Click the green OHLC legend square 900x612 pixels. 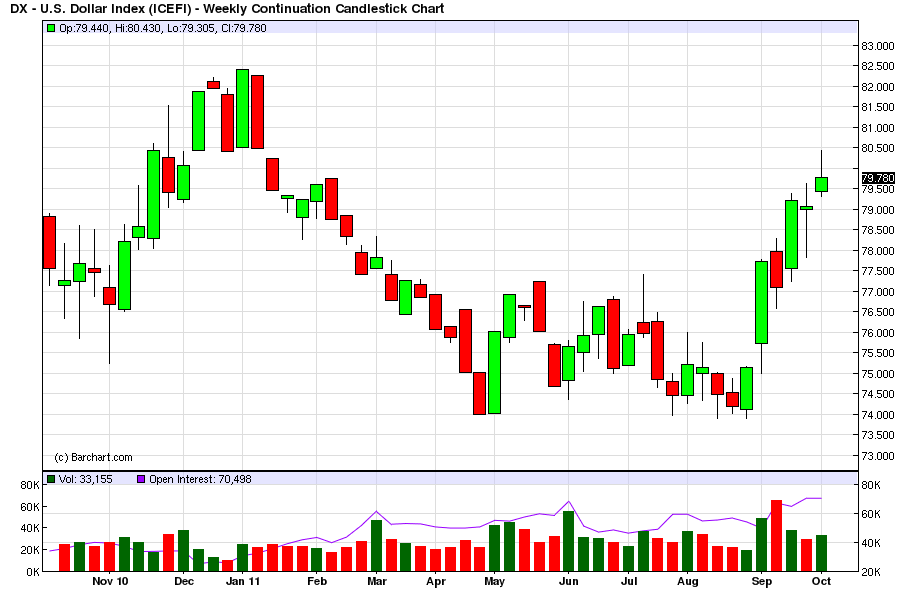[51, 28]
